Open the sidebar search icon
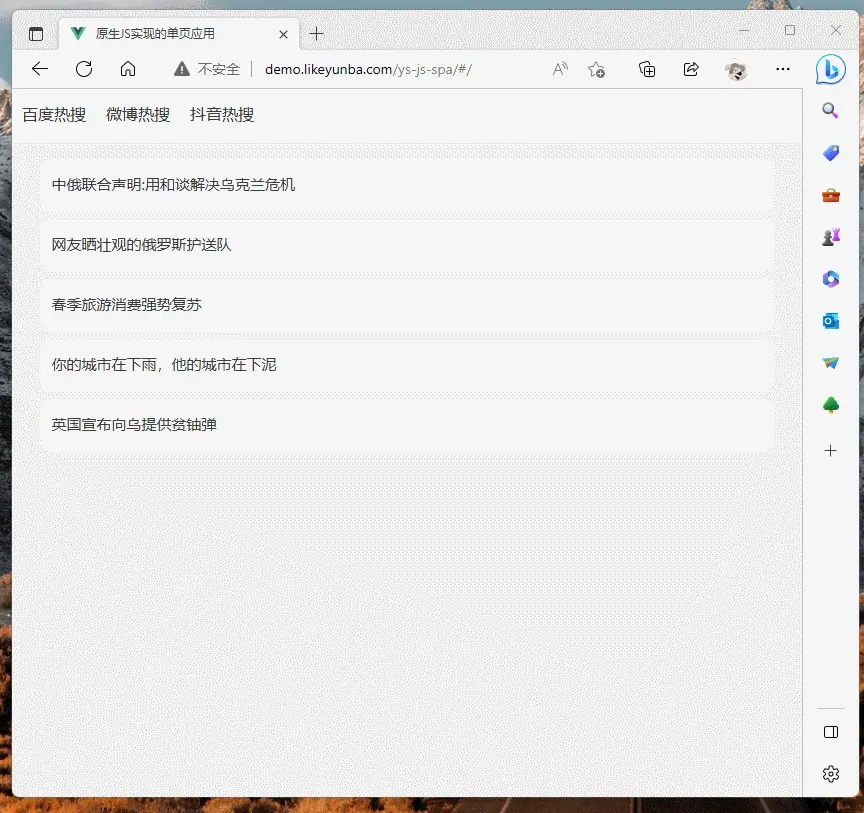Viewport: 864px width, 813px height. pyautogui.click(x=830, y=111)
